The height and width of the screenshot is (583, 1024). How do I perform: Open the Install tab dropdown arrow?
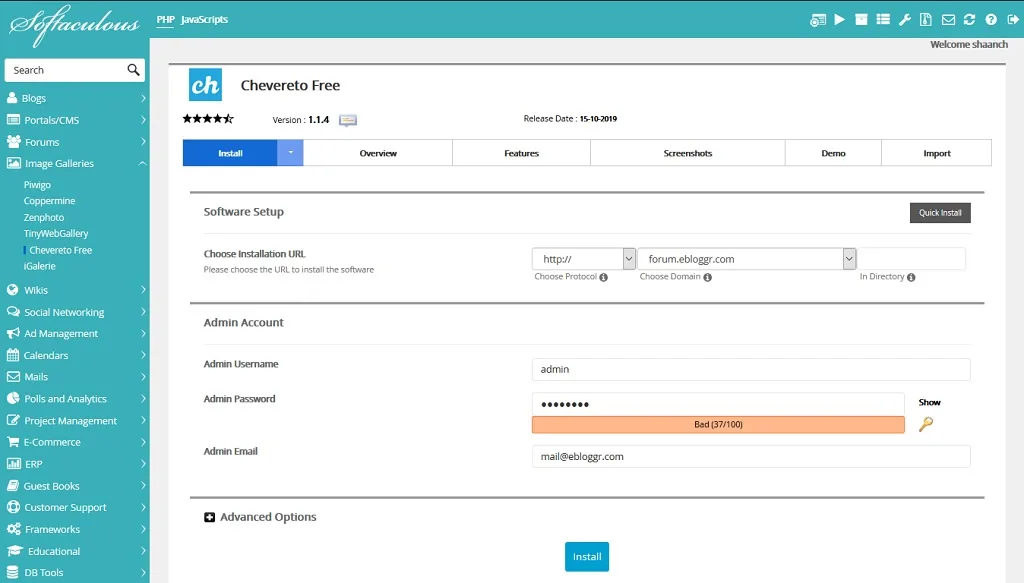[290, 153]
